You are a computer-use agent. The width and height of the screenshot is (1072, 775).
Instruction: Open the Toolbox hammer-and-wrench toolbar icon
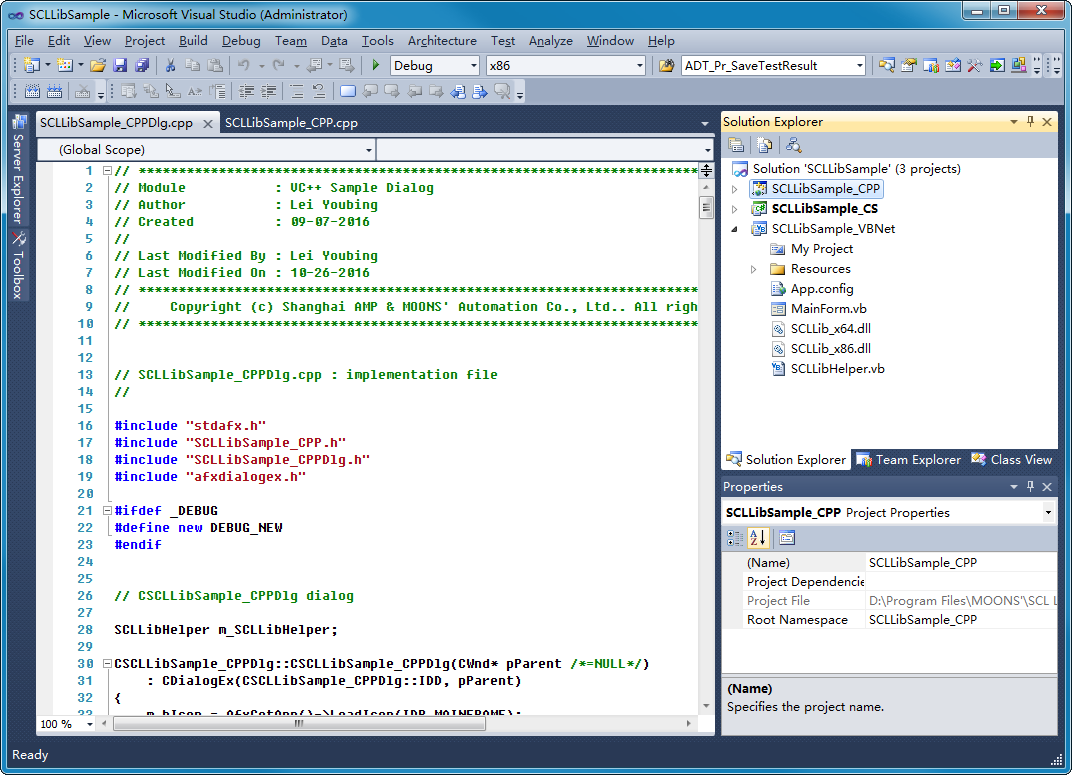[x=975, y=66]
